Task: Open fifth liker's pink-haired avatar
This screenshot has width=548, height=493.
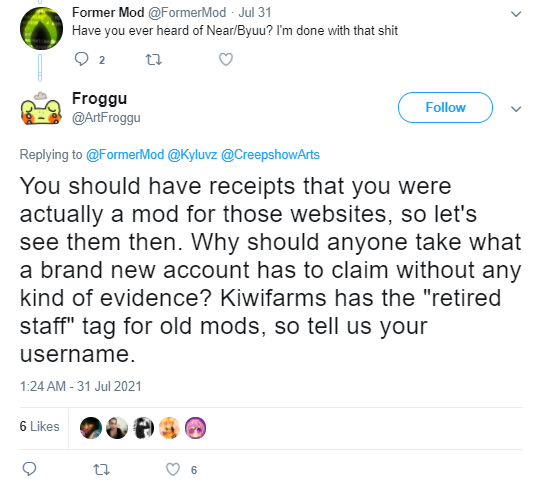Action: click(195, 428)
